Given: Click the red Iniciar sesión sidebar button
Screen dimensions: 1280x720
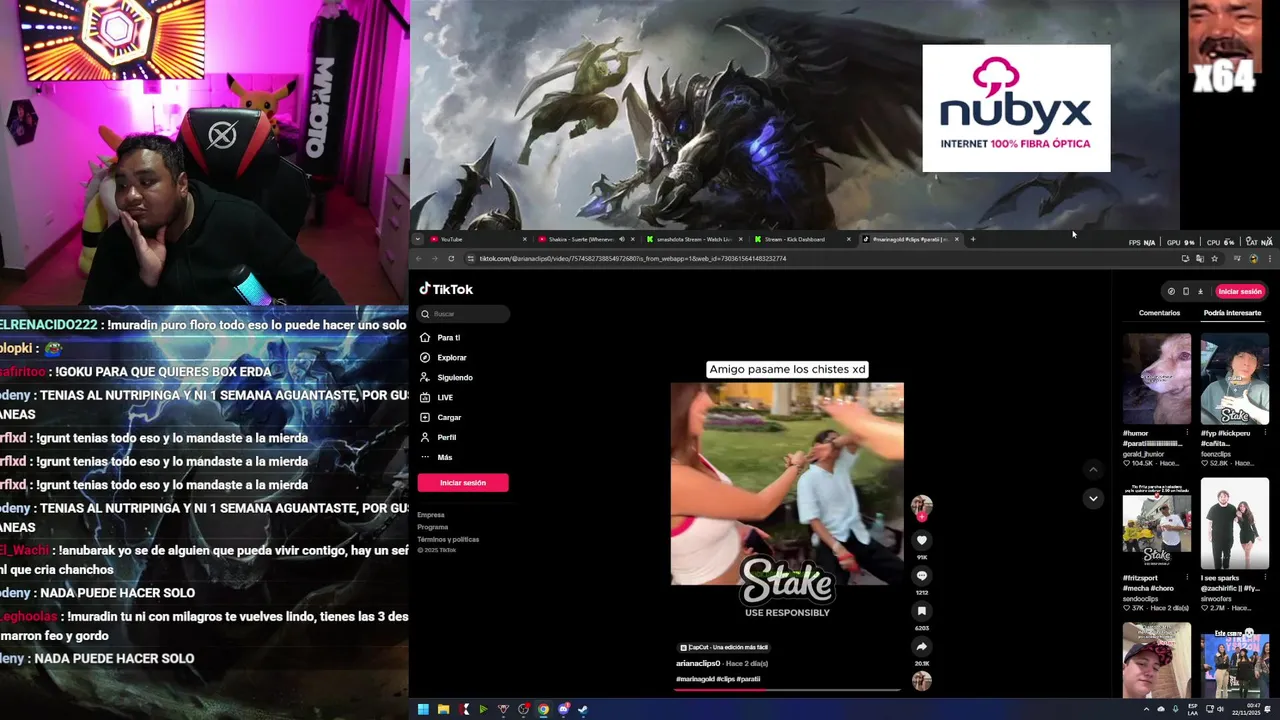Looking at the screenshot, I should [463, 483].
